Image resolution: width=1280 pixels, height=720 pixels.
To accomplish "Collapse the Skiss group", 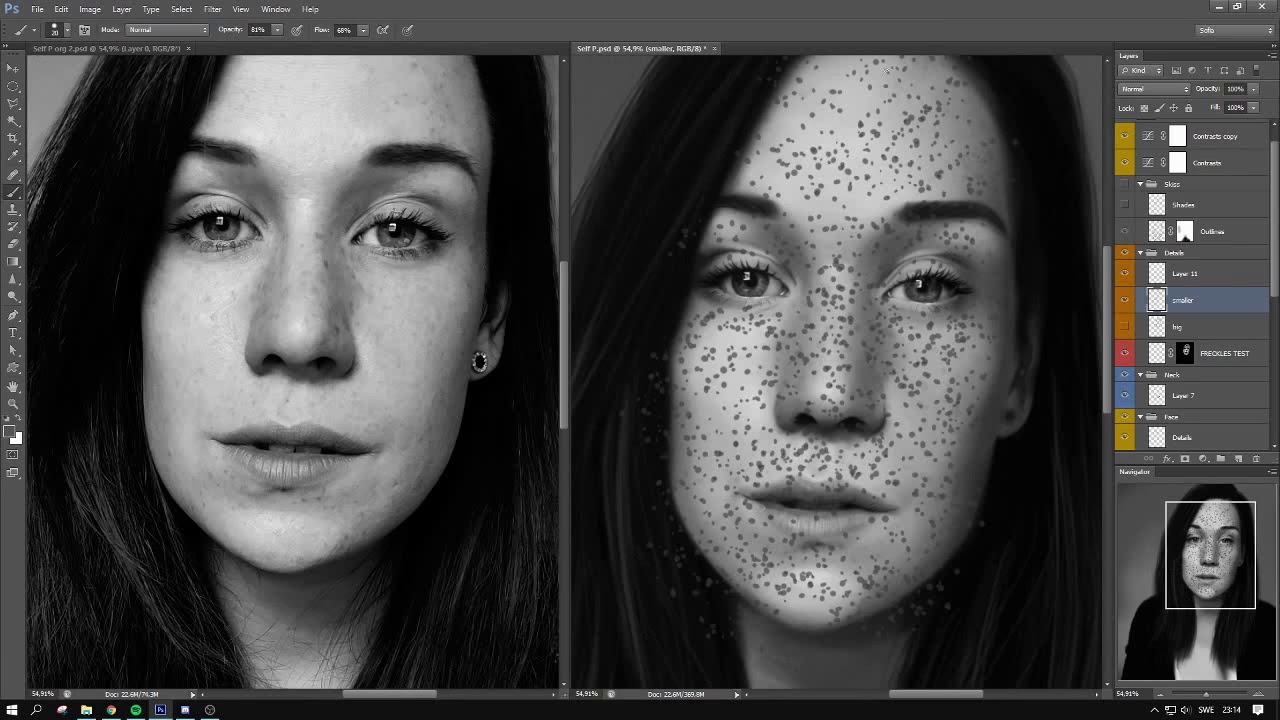I will 1140,184.
